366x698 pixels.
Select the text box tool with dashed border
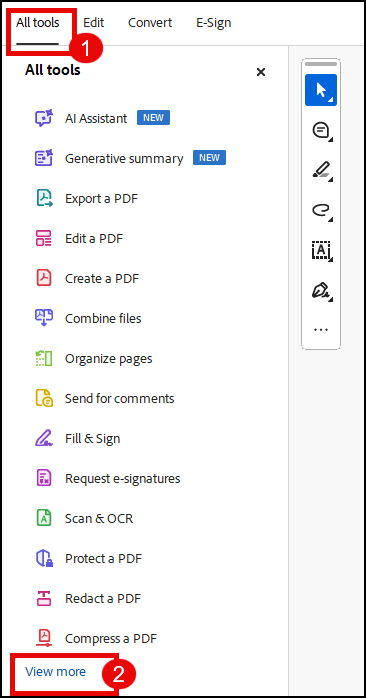[x=321, y=251]
